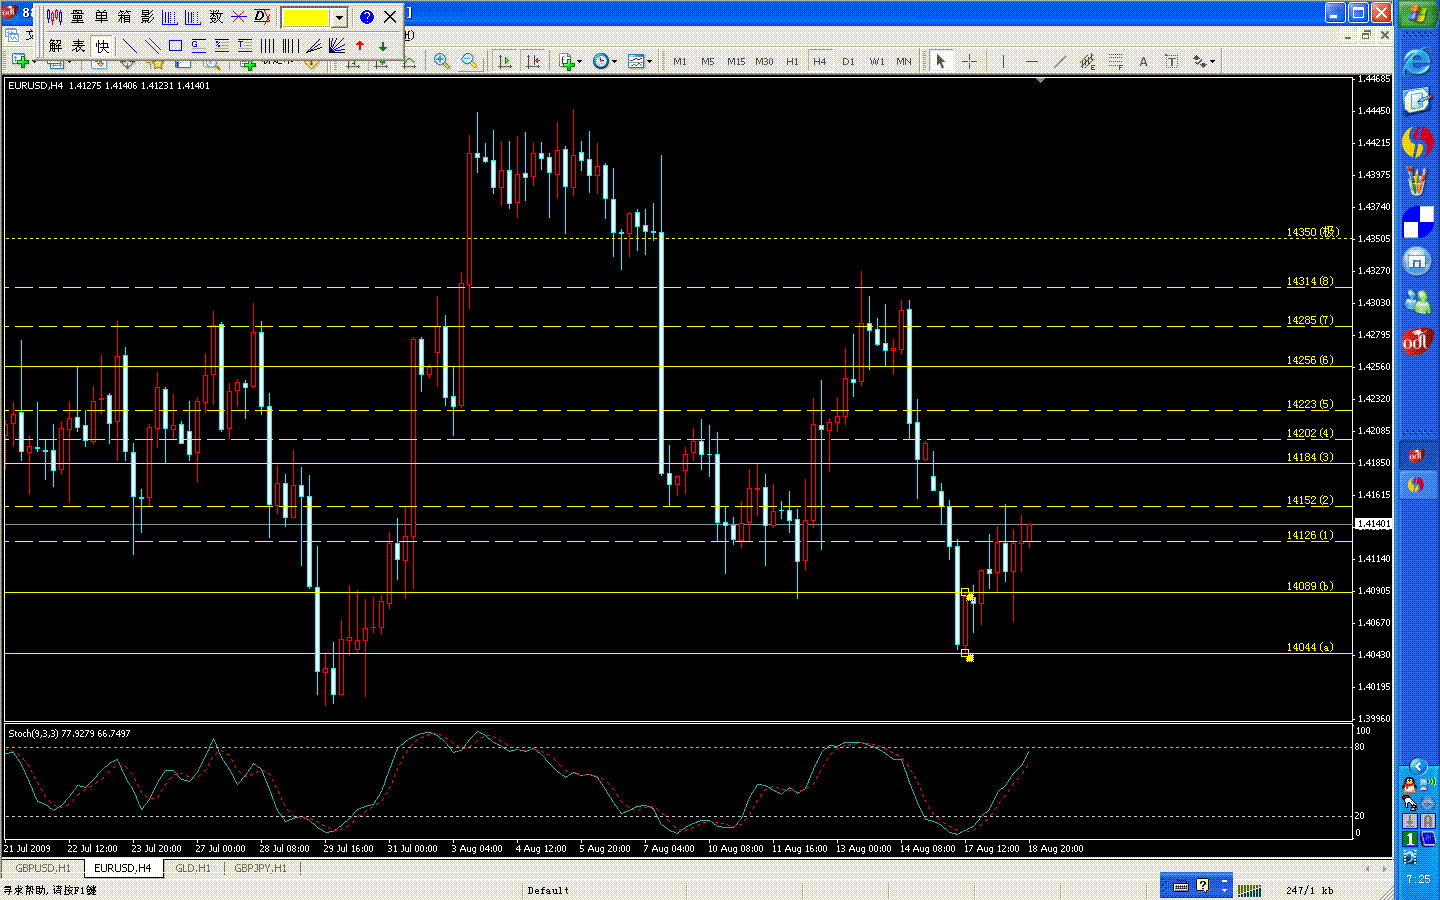This screenshot has width=1440, height=900.
Task: Select the EURUSD,H4 chart tab
Action: pyautogui.click(x=123, y=868)
